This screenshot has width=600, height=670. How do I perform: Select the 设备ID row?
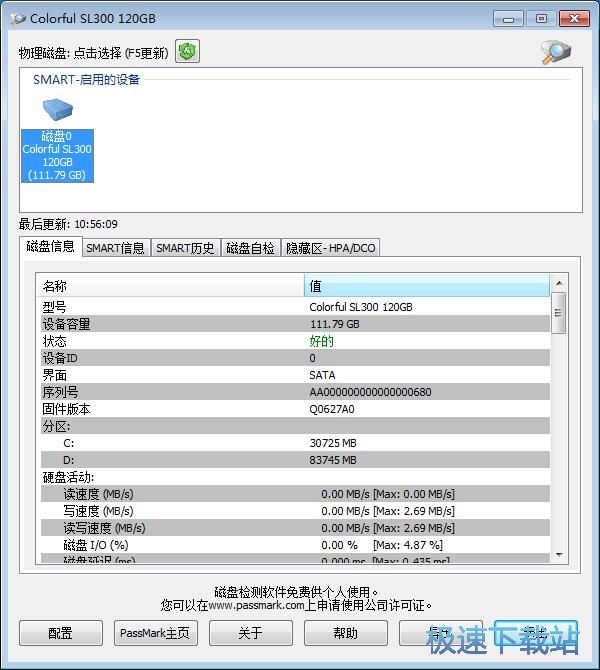(x=295, y=358)
